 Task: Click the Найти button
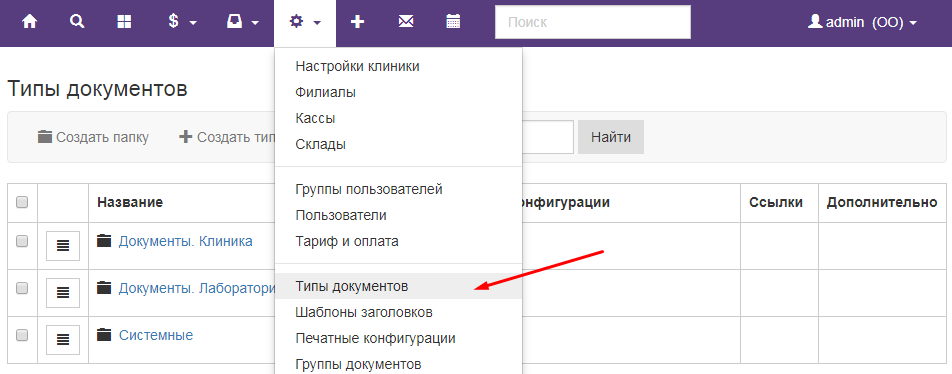click(x=611, y=137)
